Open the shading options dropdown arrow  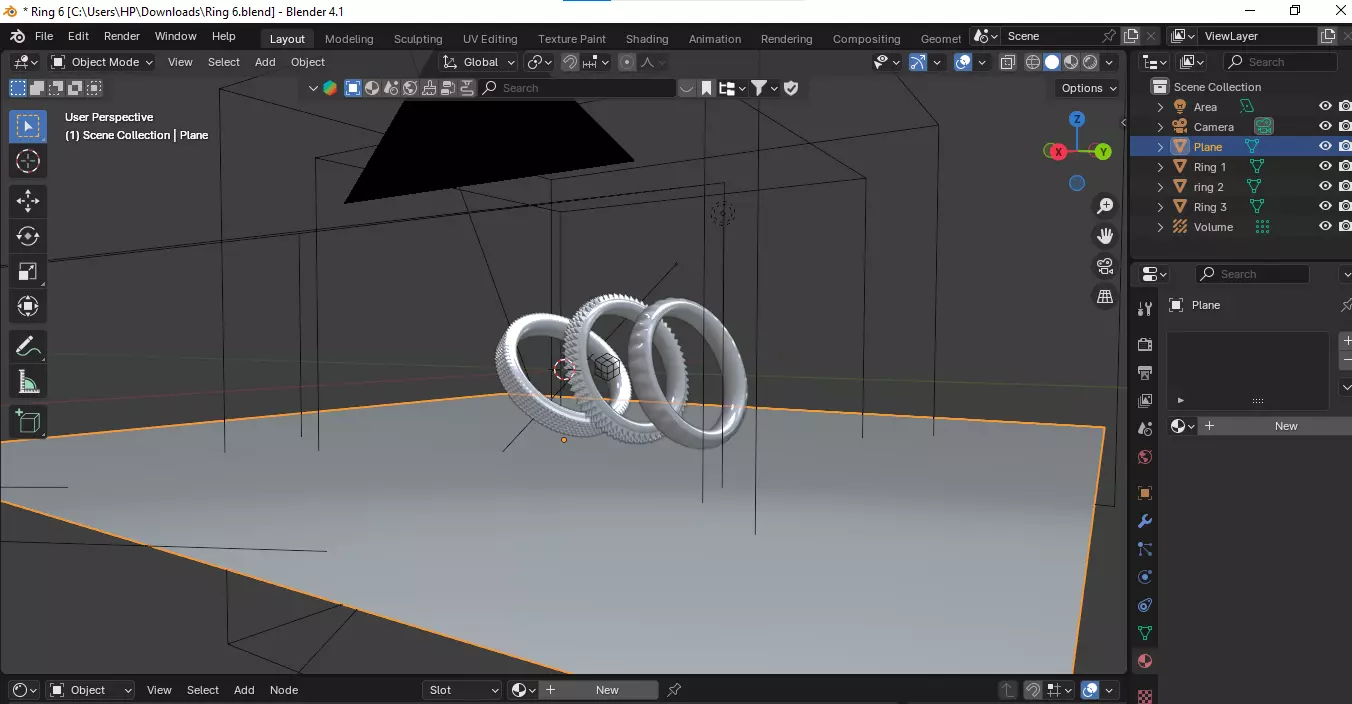(1109, 62)
